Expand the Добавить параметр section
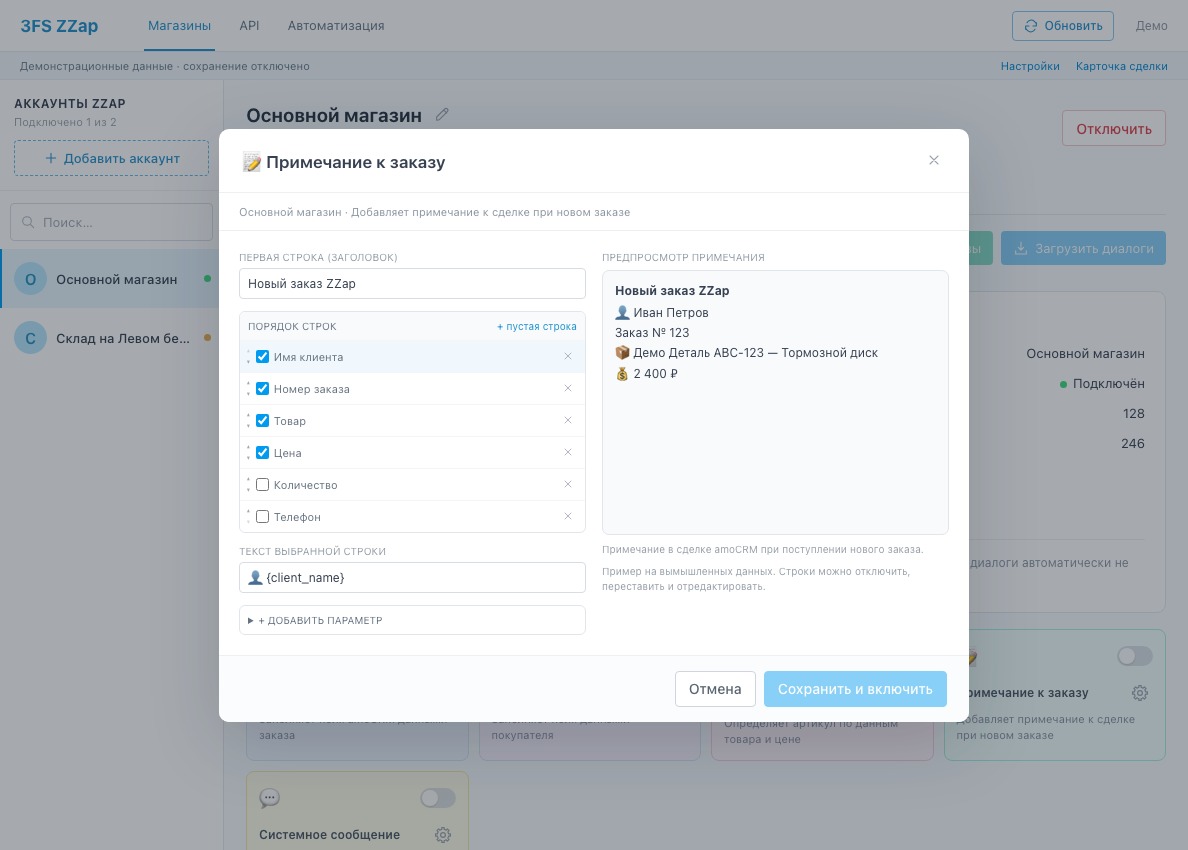Screen dimensions: 1188x850 coord(412,620)
